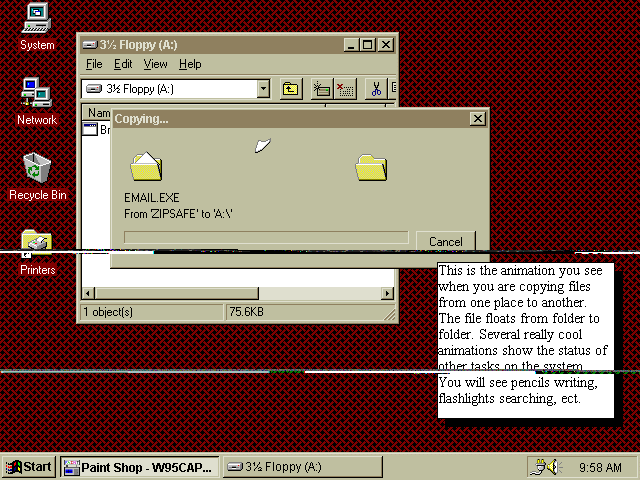Open the Printers desktop folder icon
The width and height of the screenshot is (640, 480).
click(x=37, y=244)
